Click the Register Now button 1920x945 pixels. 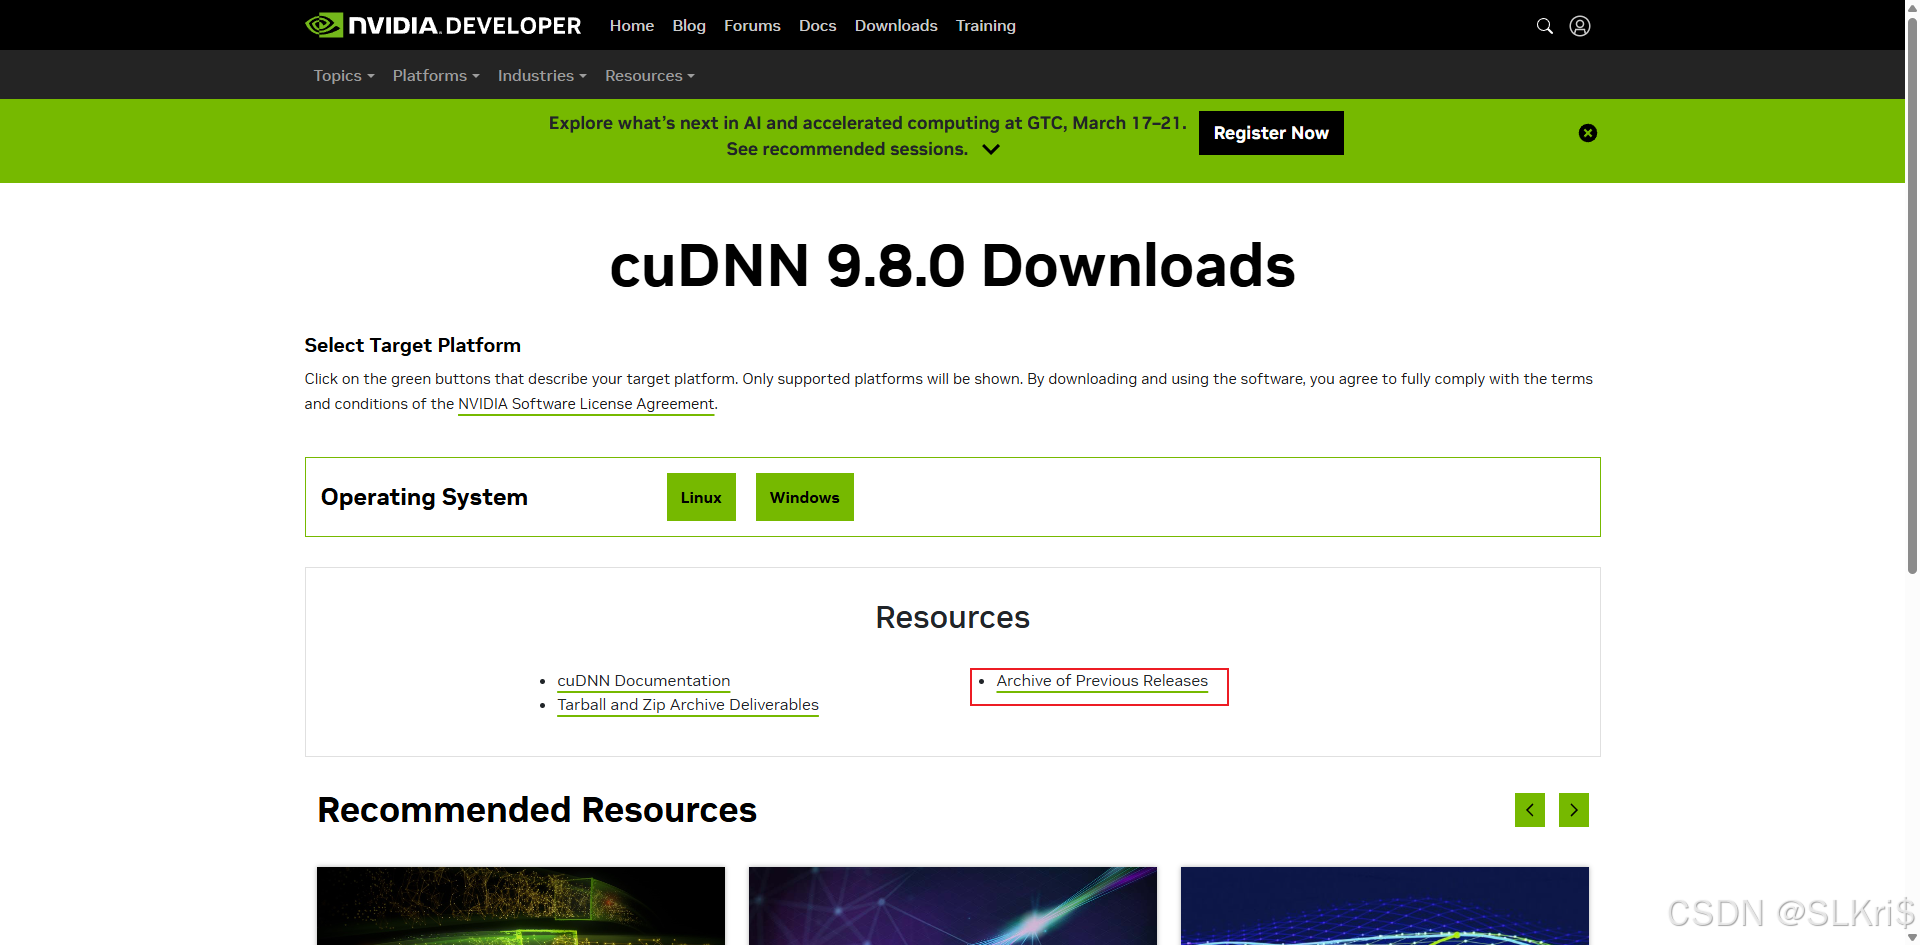click(x=1271, y=133)
